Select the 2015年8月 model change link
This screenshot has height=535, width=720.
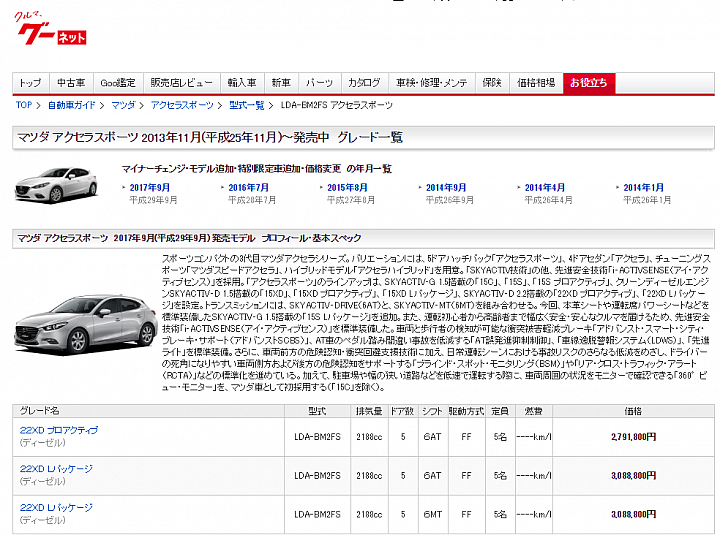[347, 187]
